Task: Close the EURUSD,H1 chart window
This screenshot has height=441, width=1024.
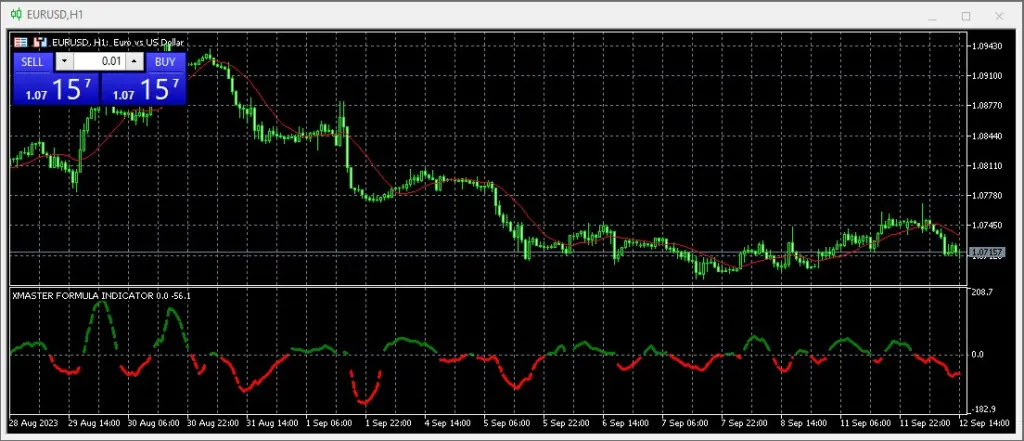Action: 999,16
